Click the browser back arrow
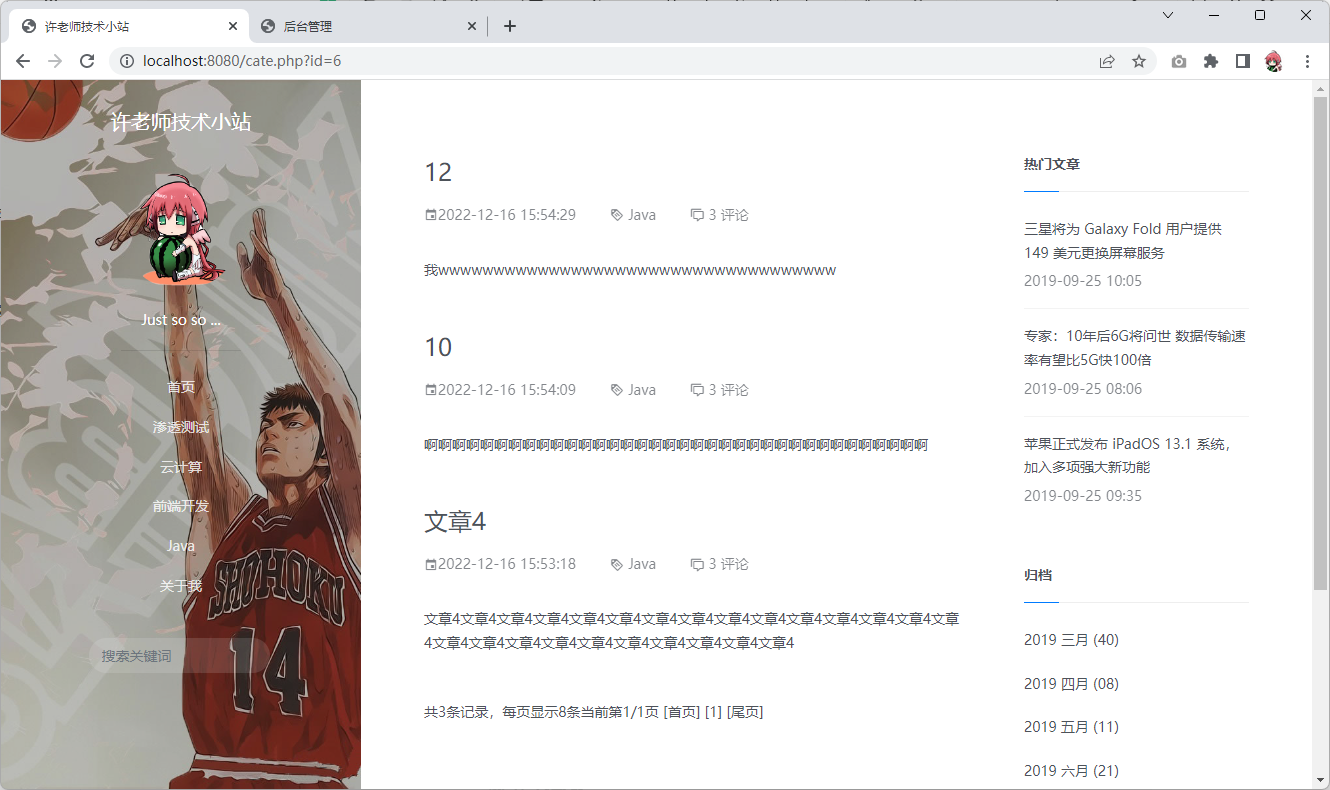The height and width of the screenshot is (790, 1330). click(x=23, y=61)
